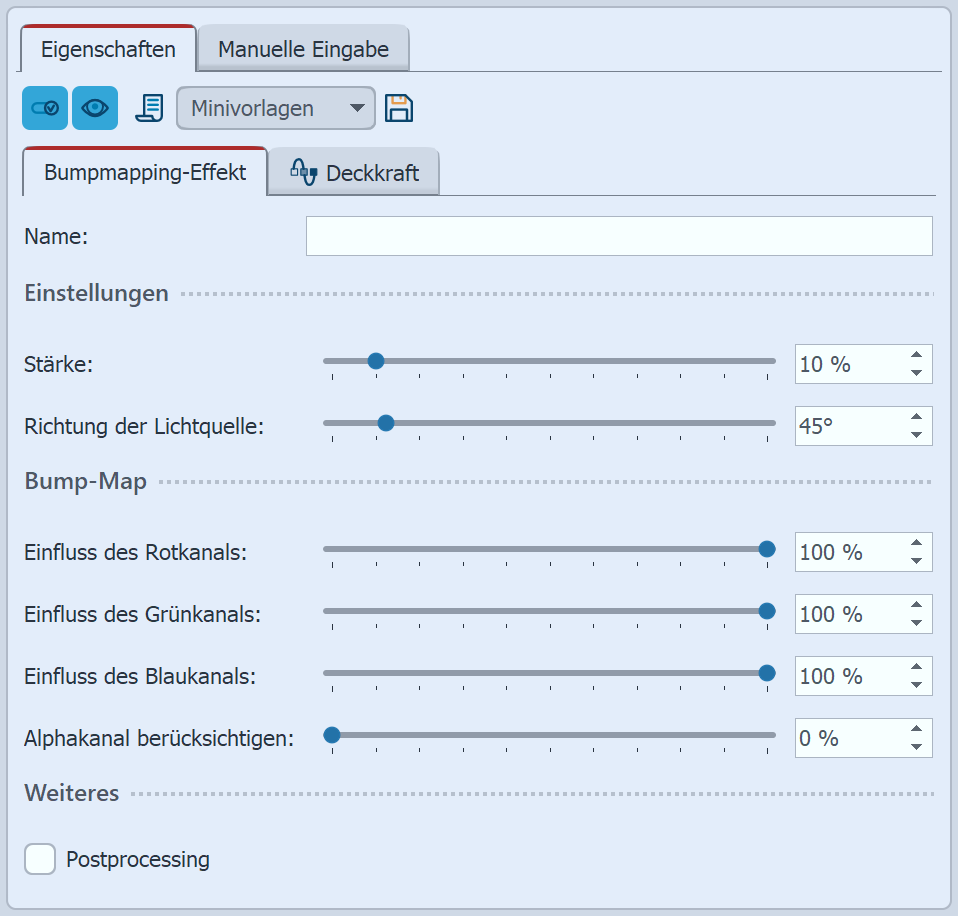Select the Eigenschaften tab
Image resolution: width=958 pixels, height=916 pixels.
[108, 49]
